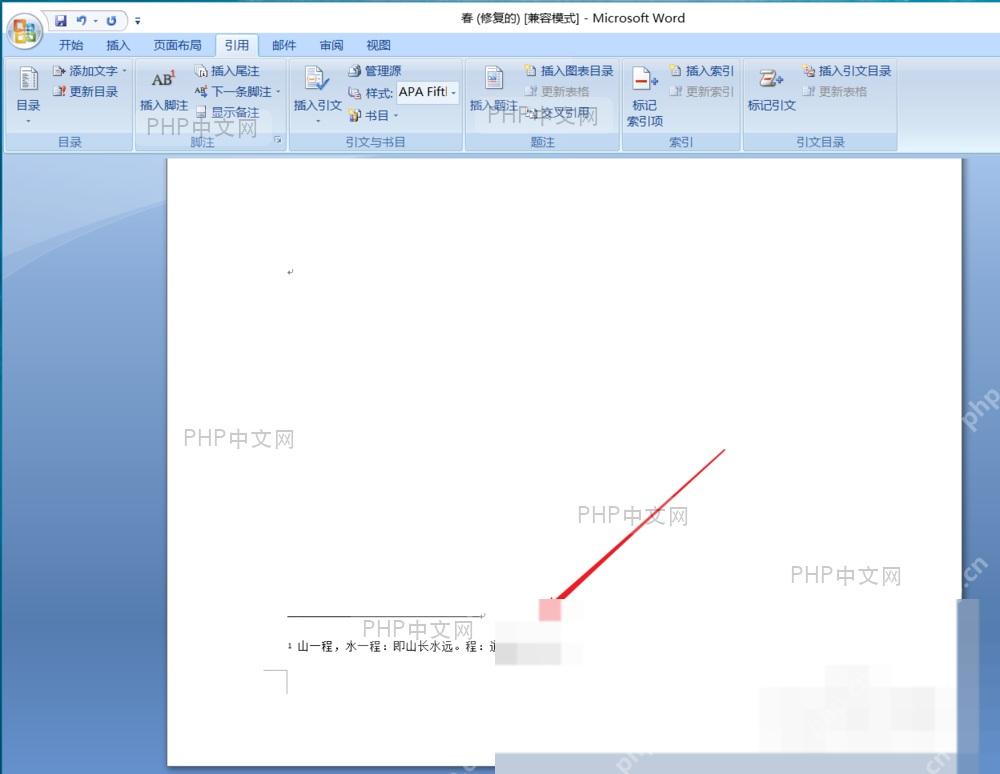Click the 插入题注 icon
The image size is (1000, 774).
pyautogui.click(x=493, y=79)
